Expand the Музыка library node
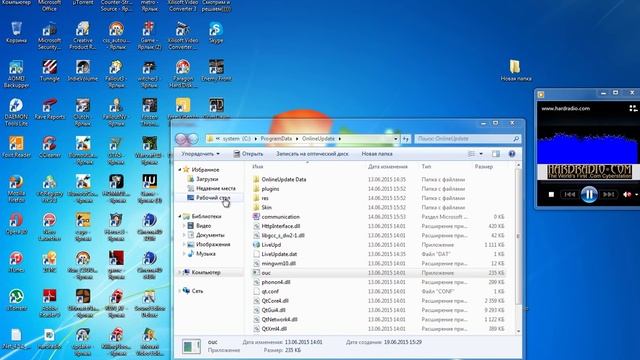This screenshot has width=640, height=360. click(184, 254)
